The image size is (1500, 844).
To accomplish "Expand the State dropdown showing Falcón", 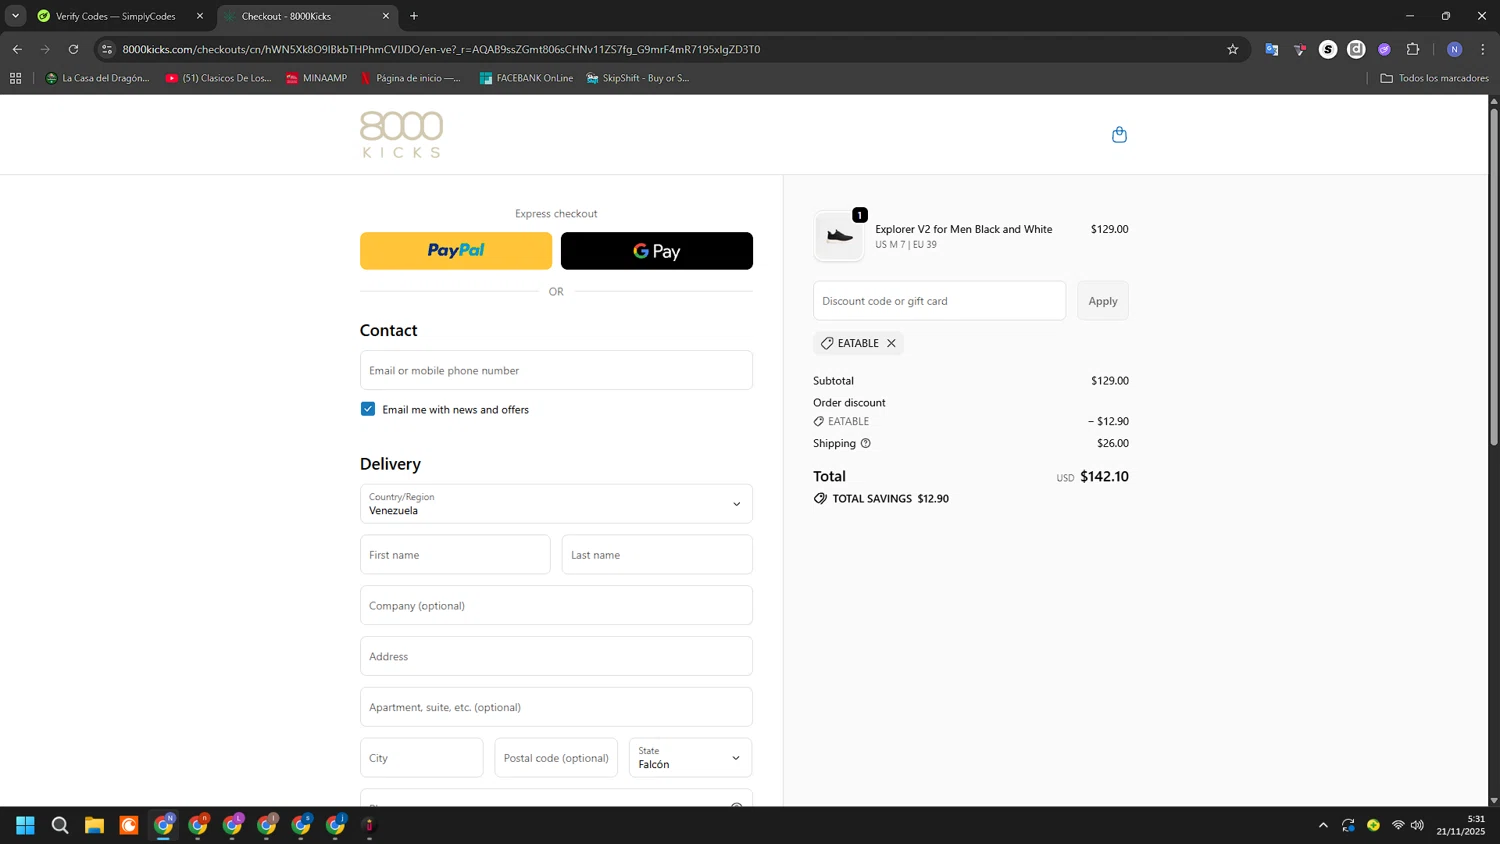I will [x=690, y=758].
